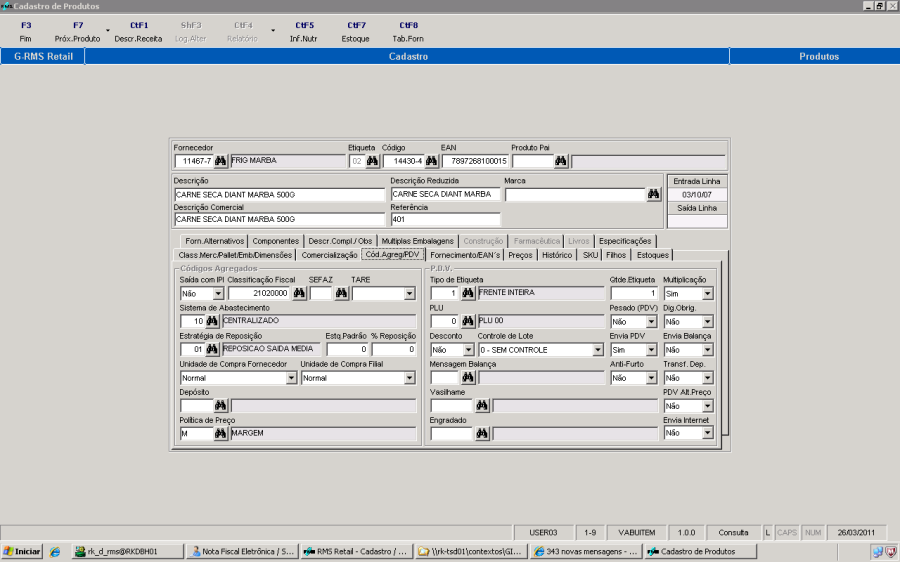The height and width of the screenshot is (562, 900).
Task: Open the Estoques tab
Action: click(x=653, y=255)
